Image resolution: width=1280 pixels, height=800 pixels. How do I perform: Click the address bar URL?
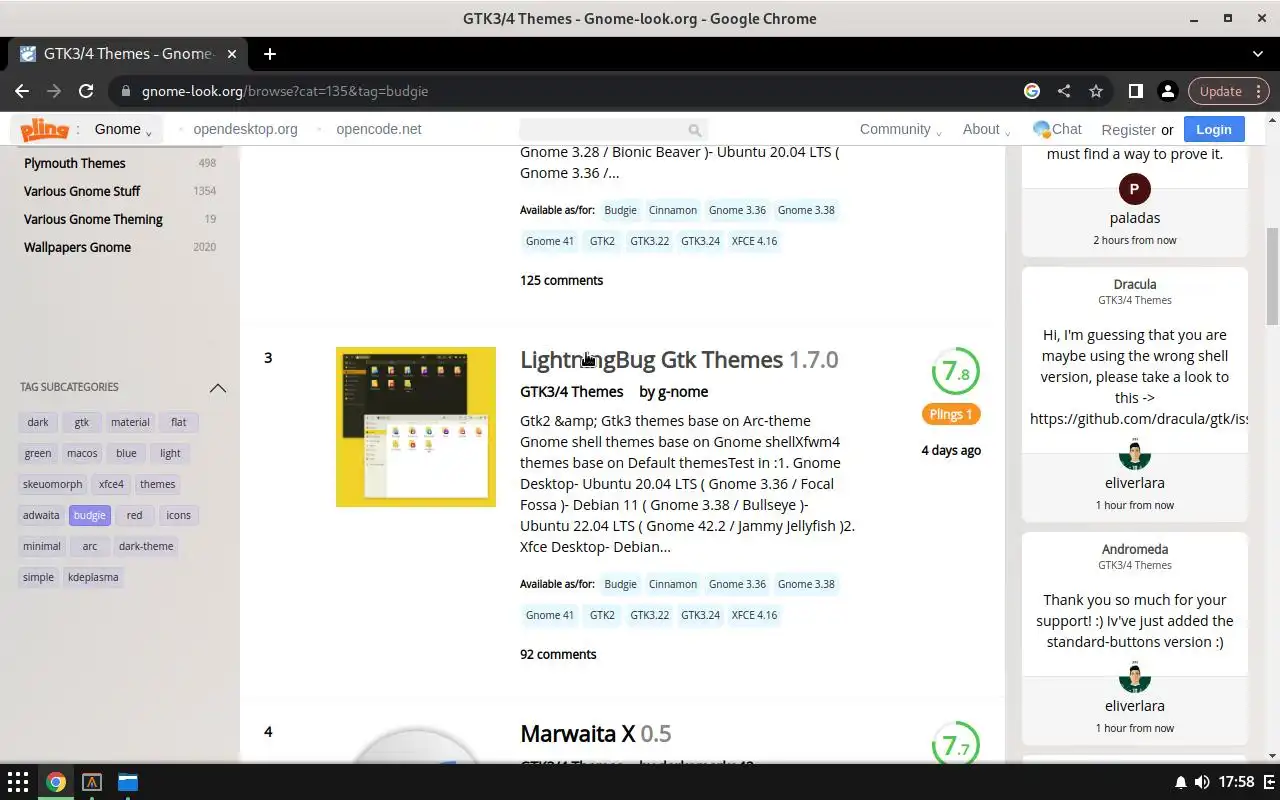coord(285,91)
